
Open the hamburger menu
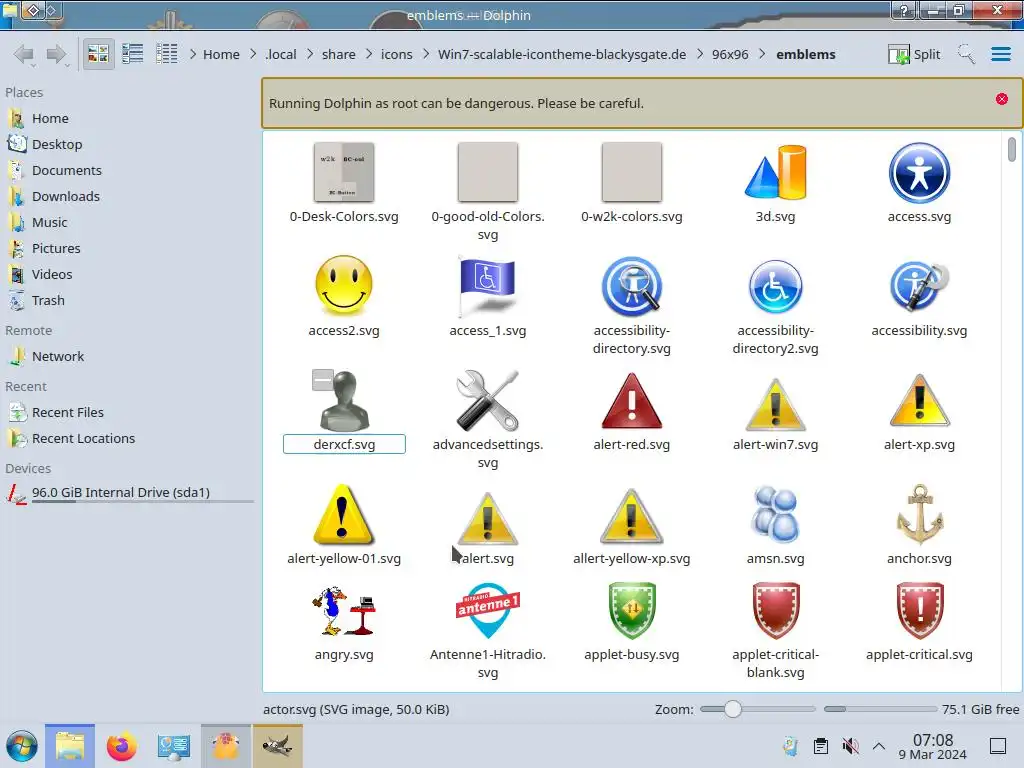tap(1001, 54)
